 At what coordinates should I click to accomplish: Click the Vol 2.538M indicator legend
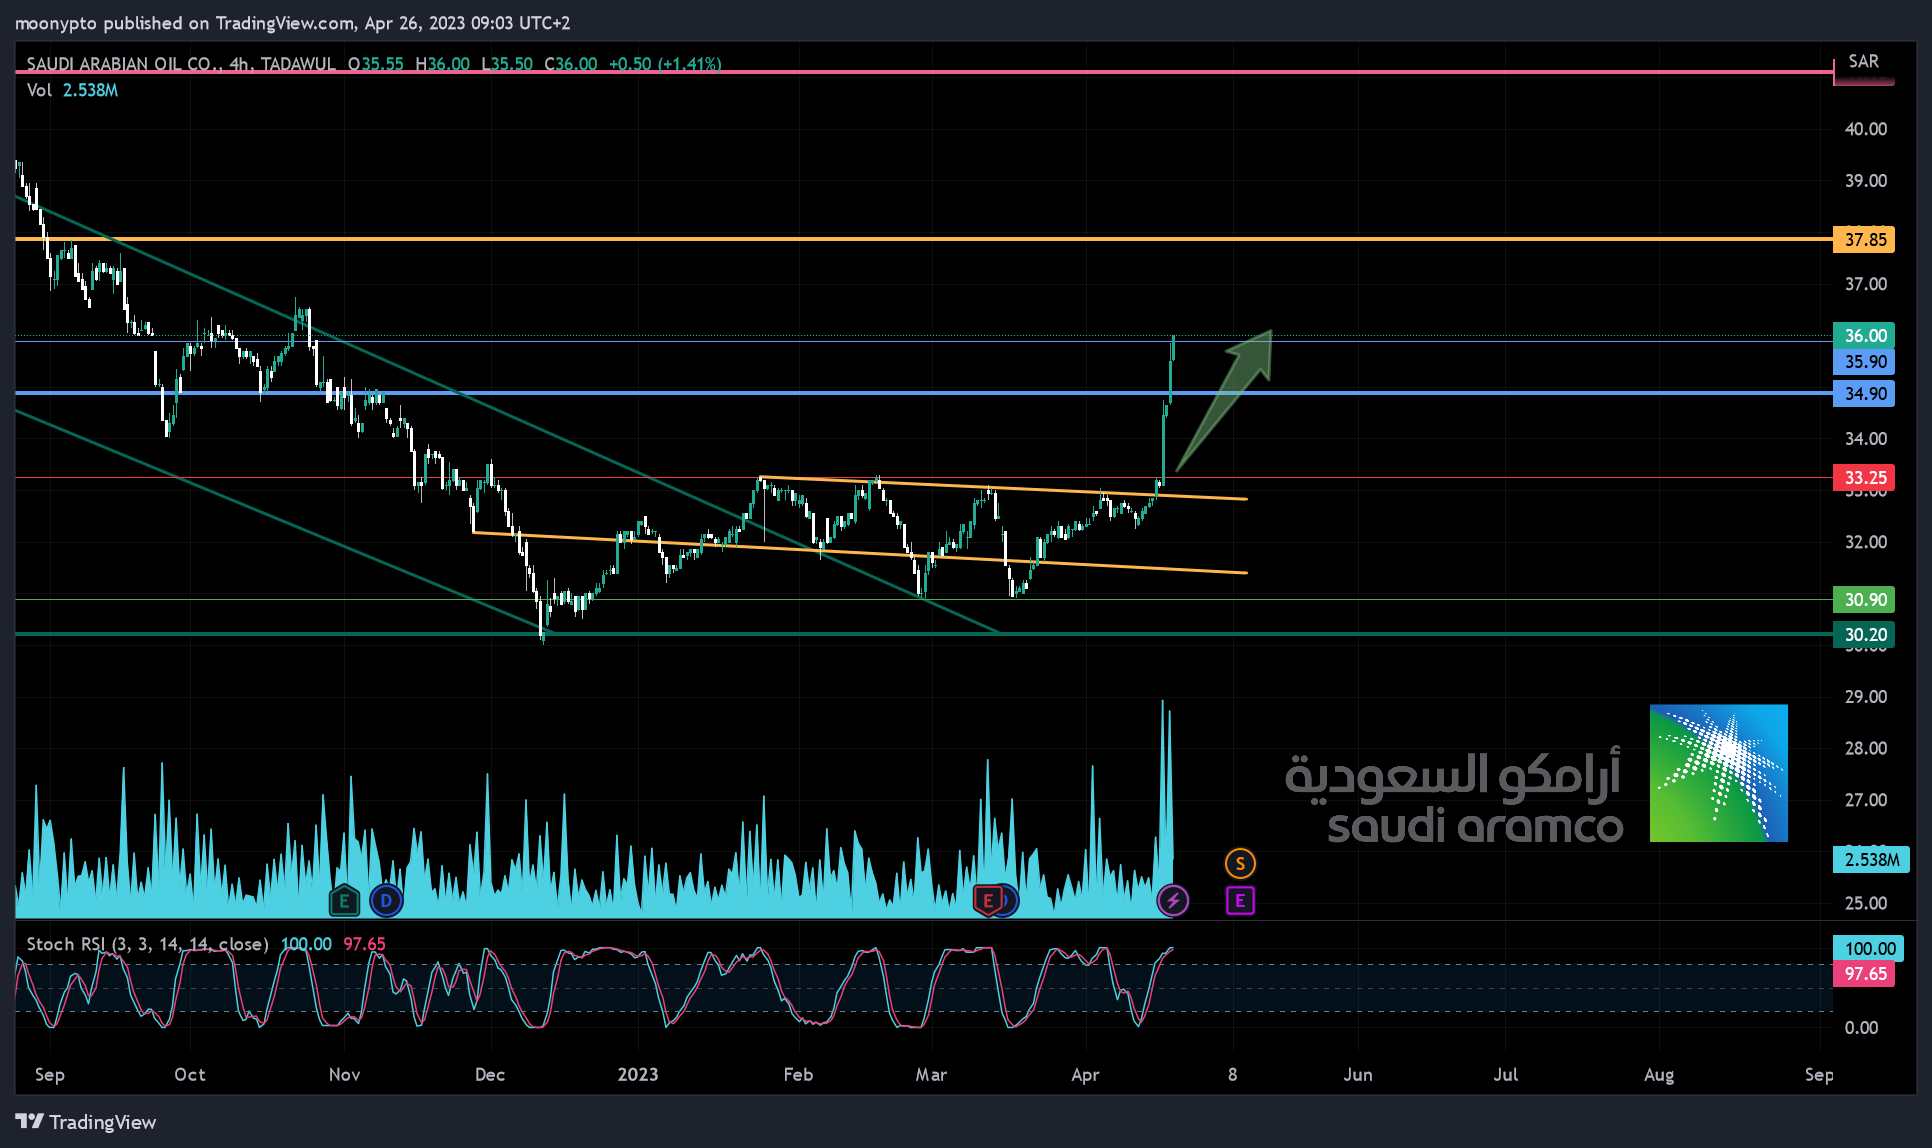coord(72,90)
